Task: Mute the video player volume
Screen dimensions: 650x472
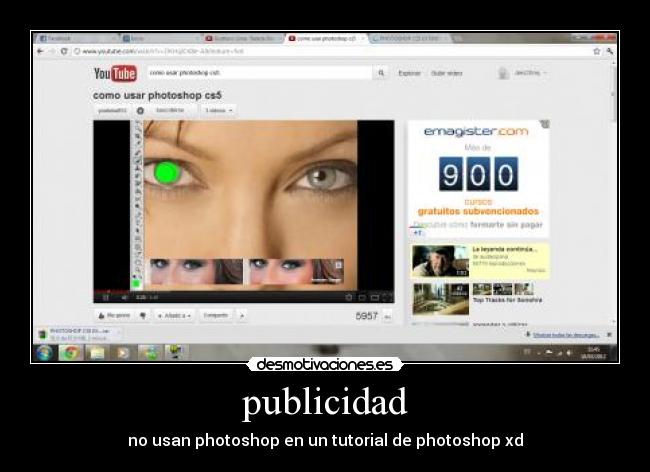Action: point(124,297)
